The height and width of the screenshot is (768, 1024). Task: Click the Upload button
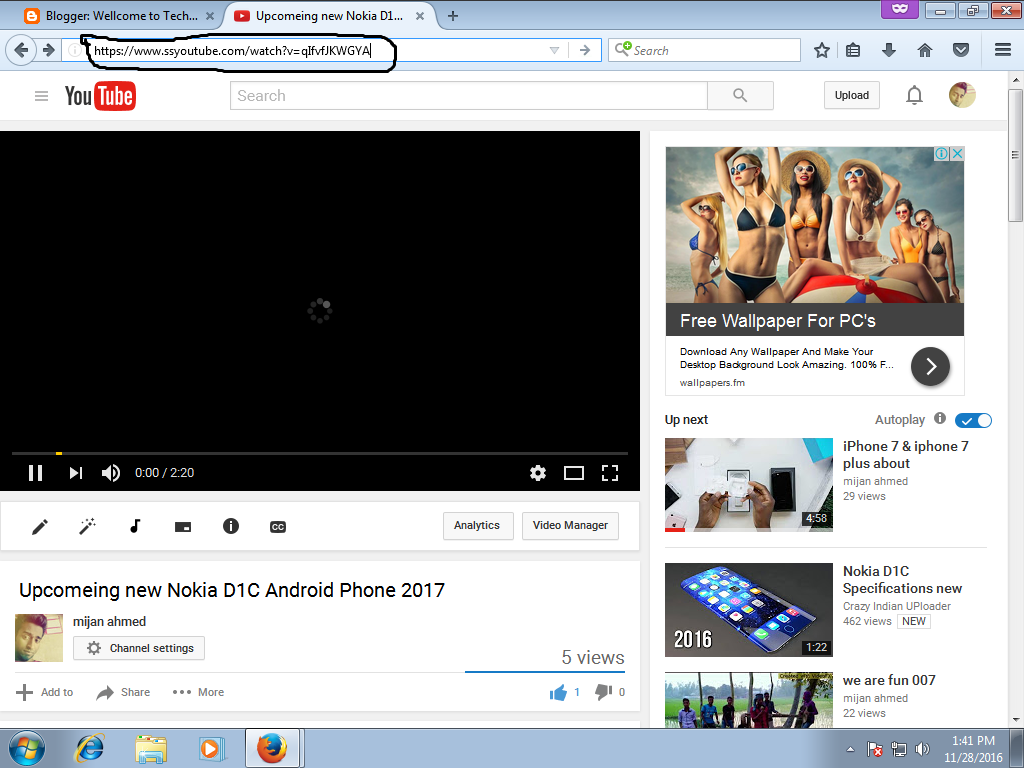click(852, 95)
